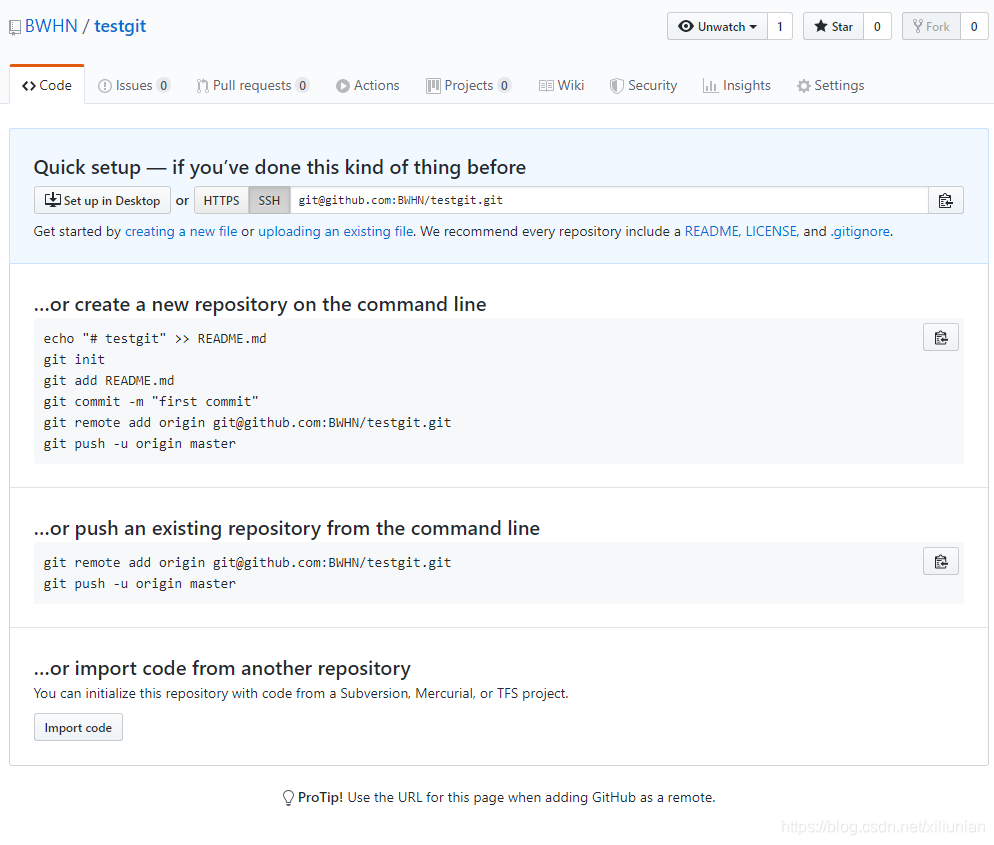The height and width of the screenshot is (845, 994).
Task: Switch to the Wiki tab
Action: click(x=561, y=85)
